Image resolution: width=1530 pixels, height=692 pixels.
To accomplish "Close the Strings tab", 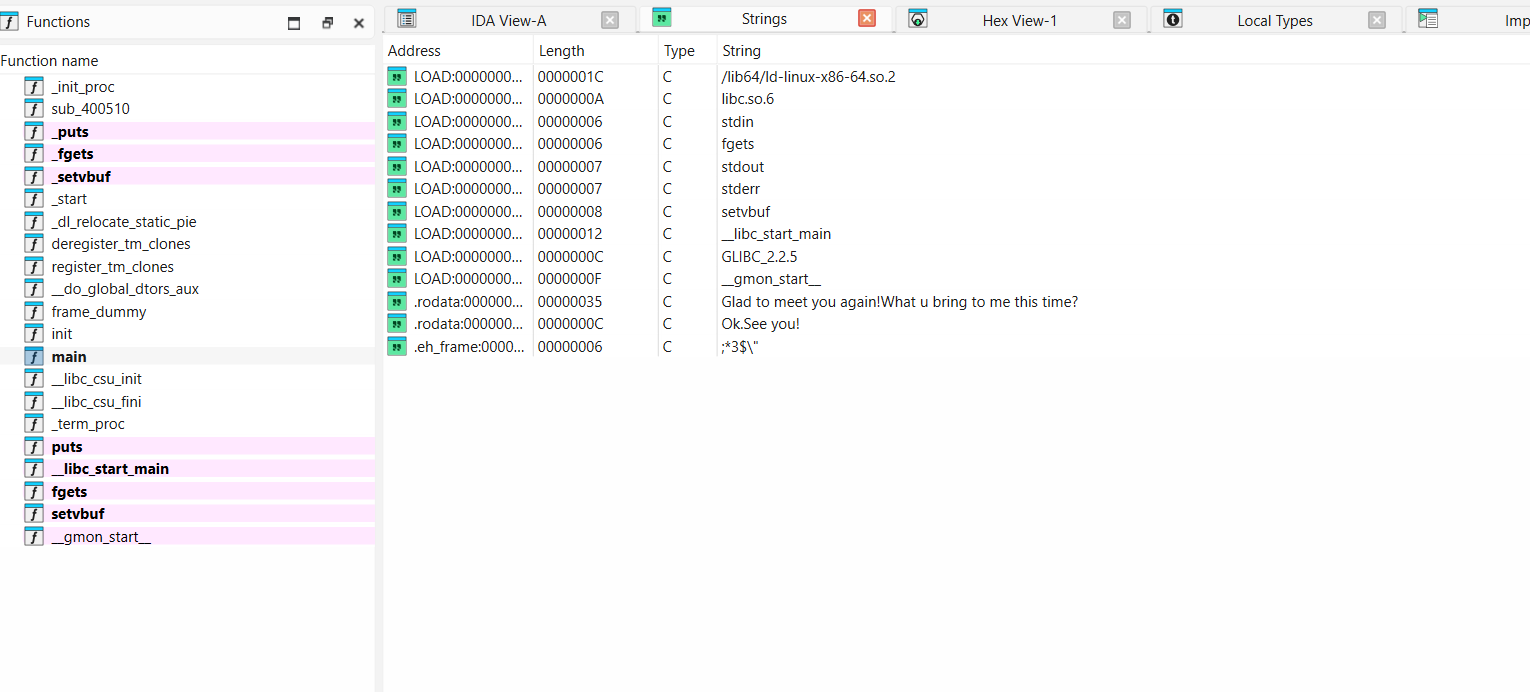I will pyautogui.click(x=867, y=19).
